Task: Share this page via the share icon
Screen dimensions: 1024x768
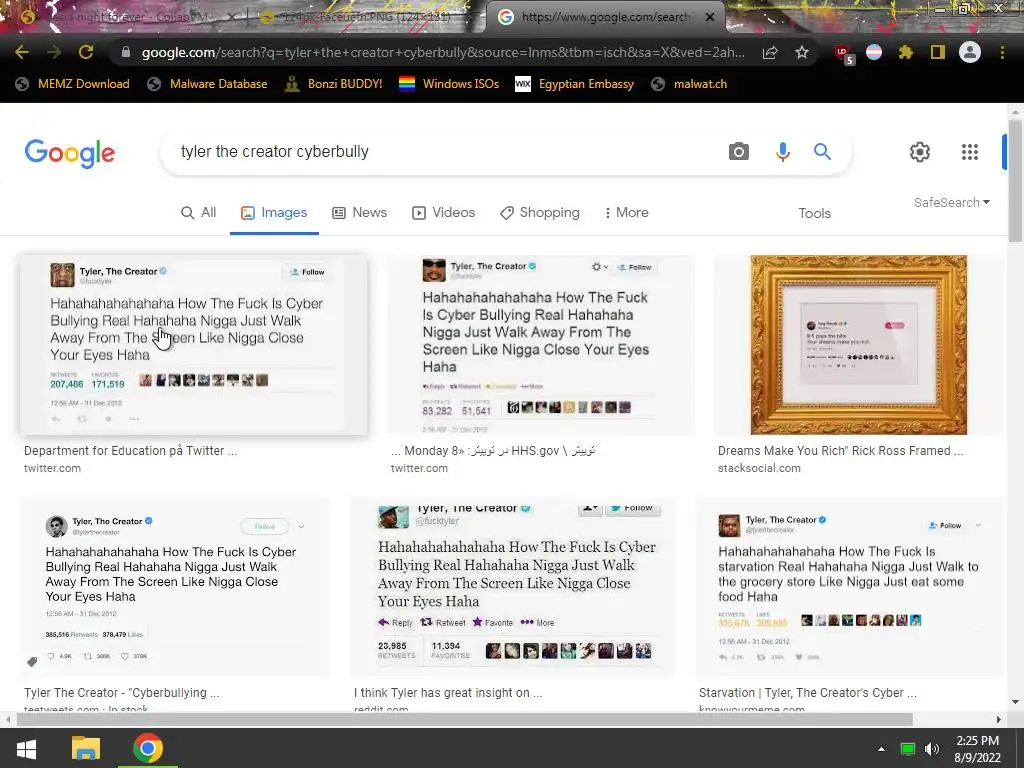Action: coord(770,52)
